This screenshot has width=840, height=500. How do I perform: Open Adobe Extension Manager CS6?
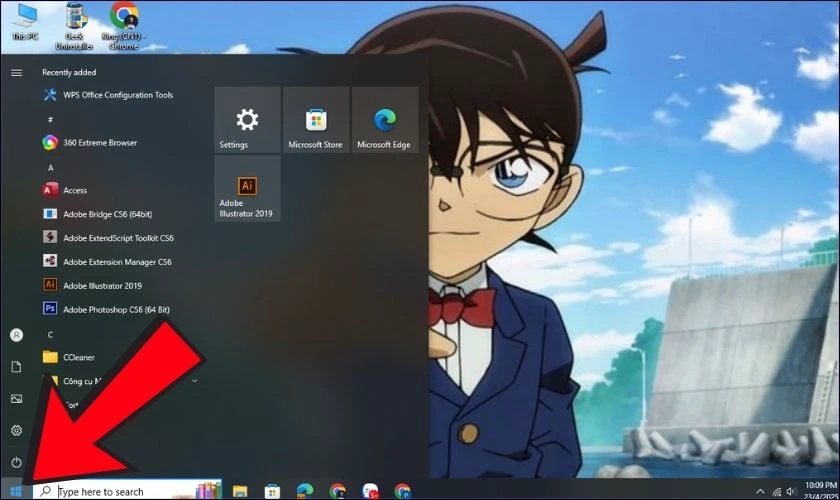point(107,262)
